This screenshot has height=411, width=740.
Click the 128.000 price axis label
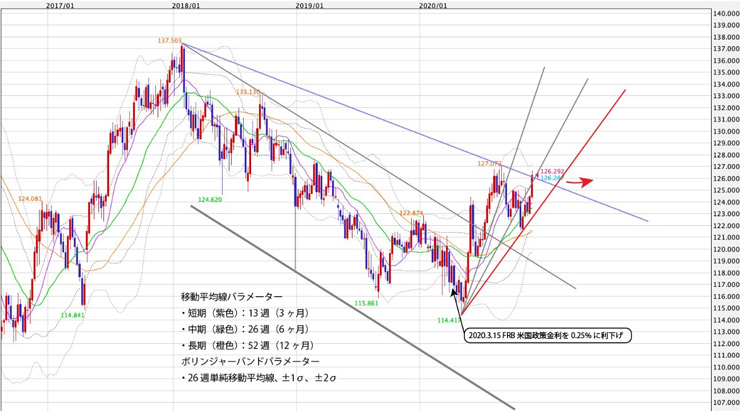point(727,155)
